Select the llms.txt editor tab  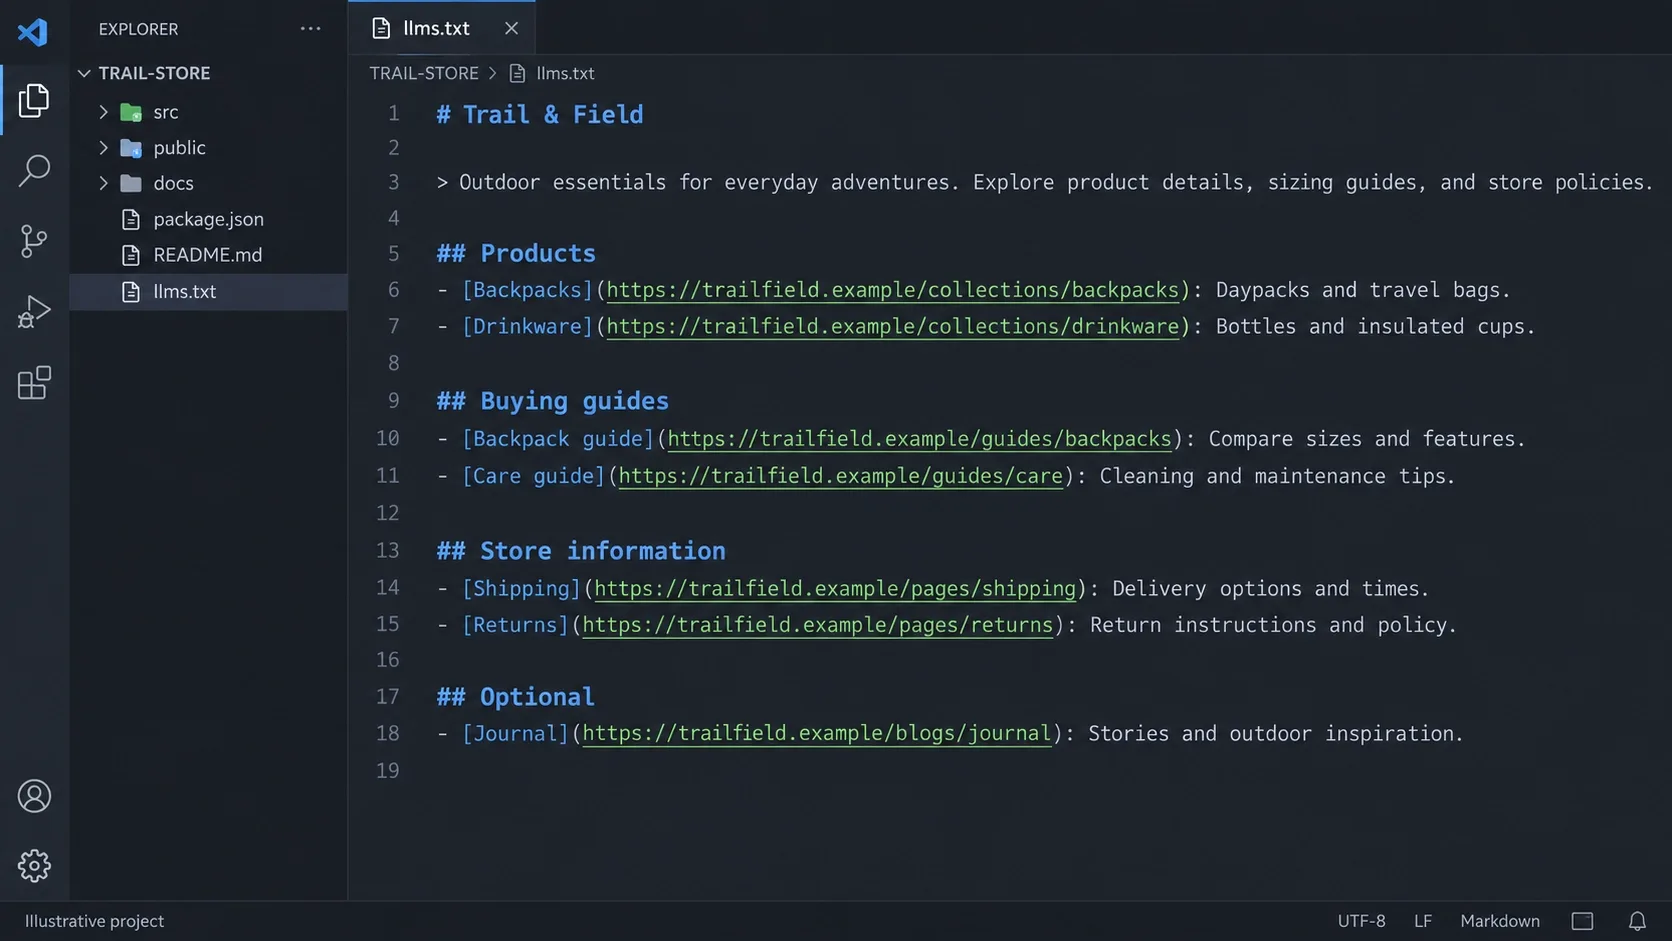441,28
